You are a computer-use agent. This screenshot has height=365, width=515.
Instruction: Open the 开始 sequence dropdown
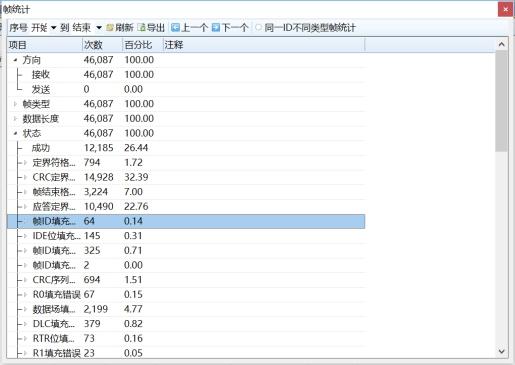[53, 28]
